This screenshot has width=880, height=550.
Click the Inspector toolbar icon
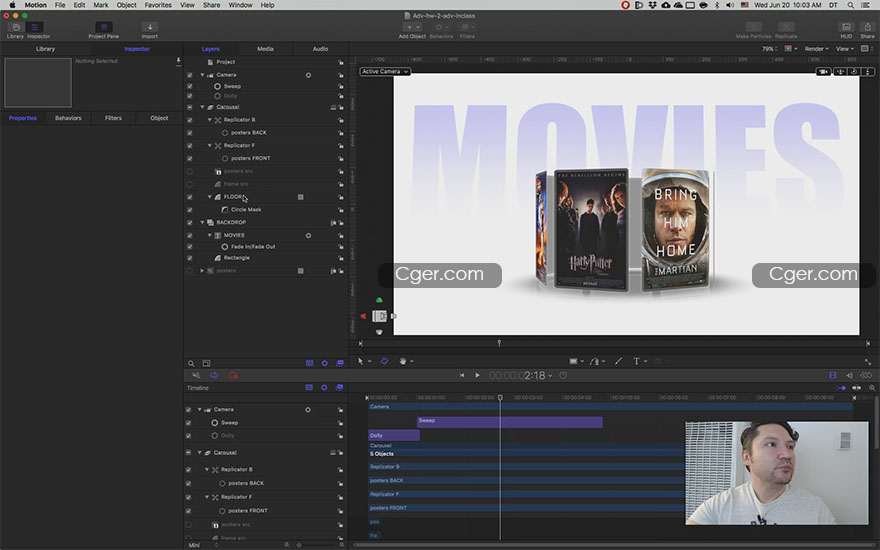35,28
